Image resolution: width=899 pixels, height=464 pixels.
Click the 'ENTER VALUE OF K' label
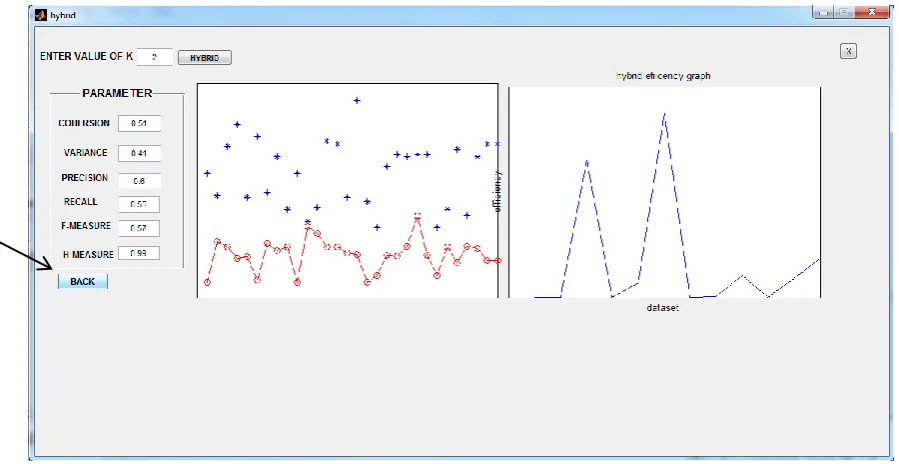tap(86, 56)
